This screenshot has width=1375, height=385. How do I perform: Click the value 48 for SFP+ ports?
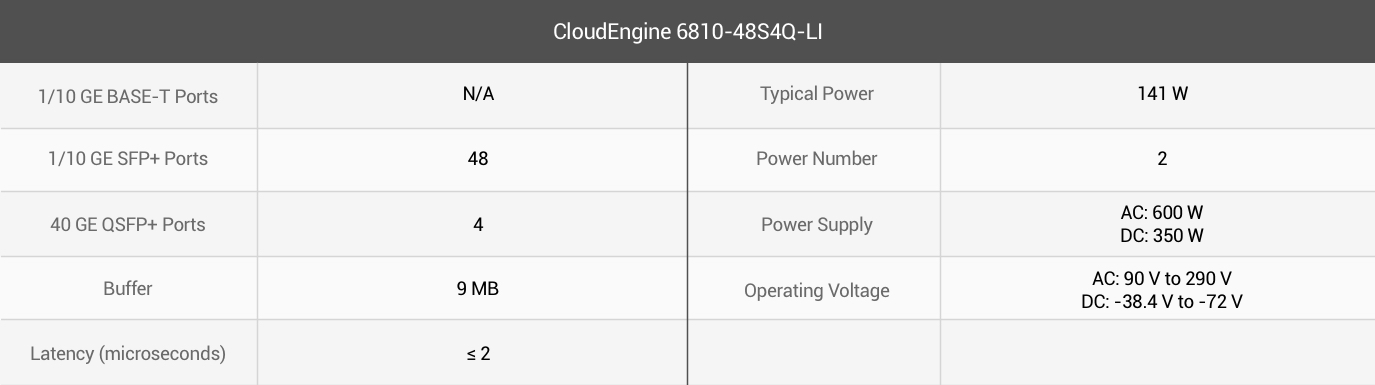478,158
